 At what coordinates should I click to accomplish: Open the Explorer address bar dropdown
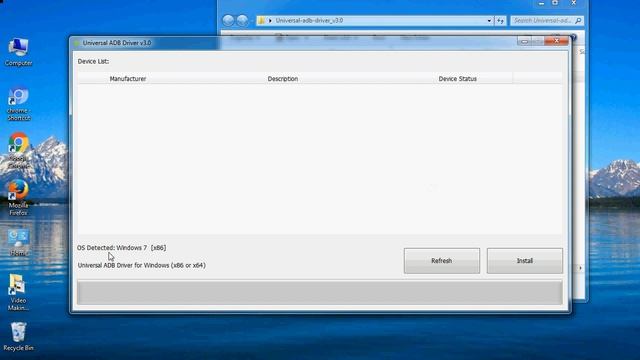point(489,20)
